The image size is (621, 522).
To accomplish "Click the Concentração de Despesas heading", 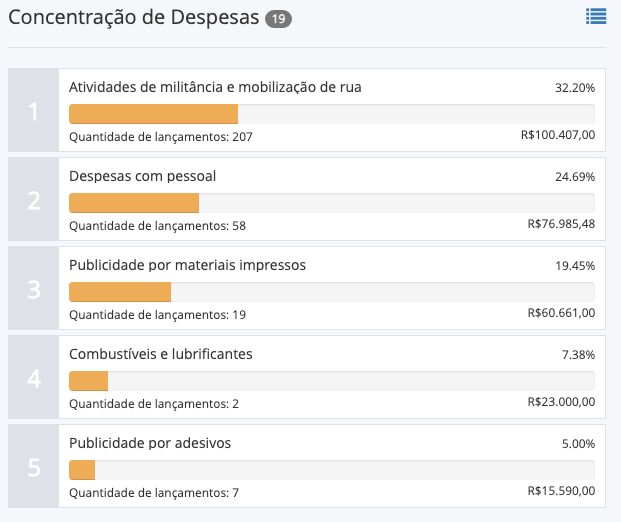I will point(133,19).
